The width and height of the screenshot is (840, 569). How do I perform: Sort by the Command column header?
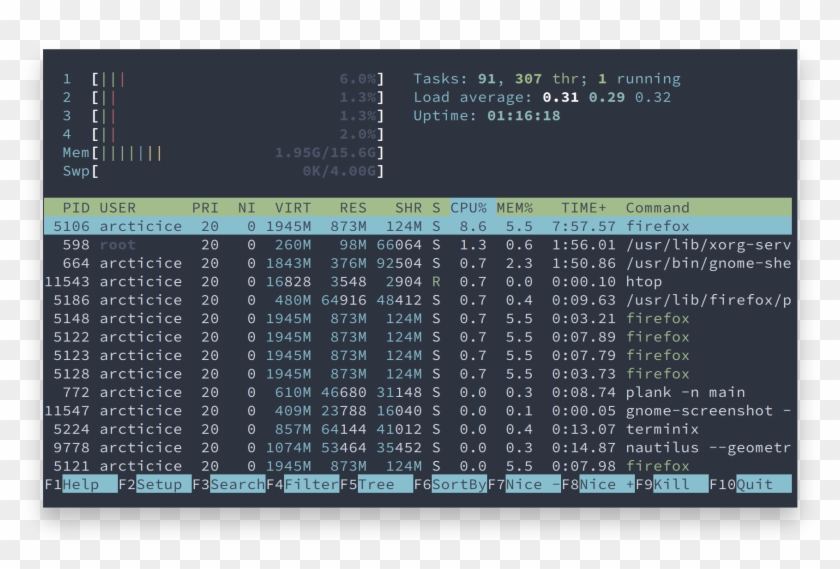click(657, 208)
